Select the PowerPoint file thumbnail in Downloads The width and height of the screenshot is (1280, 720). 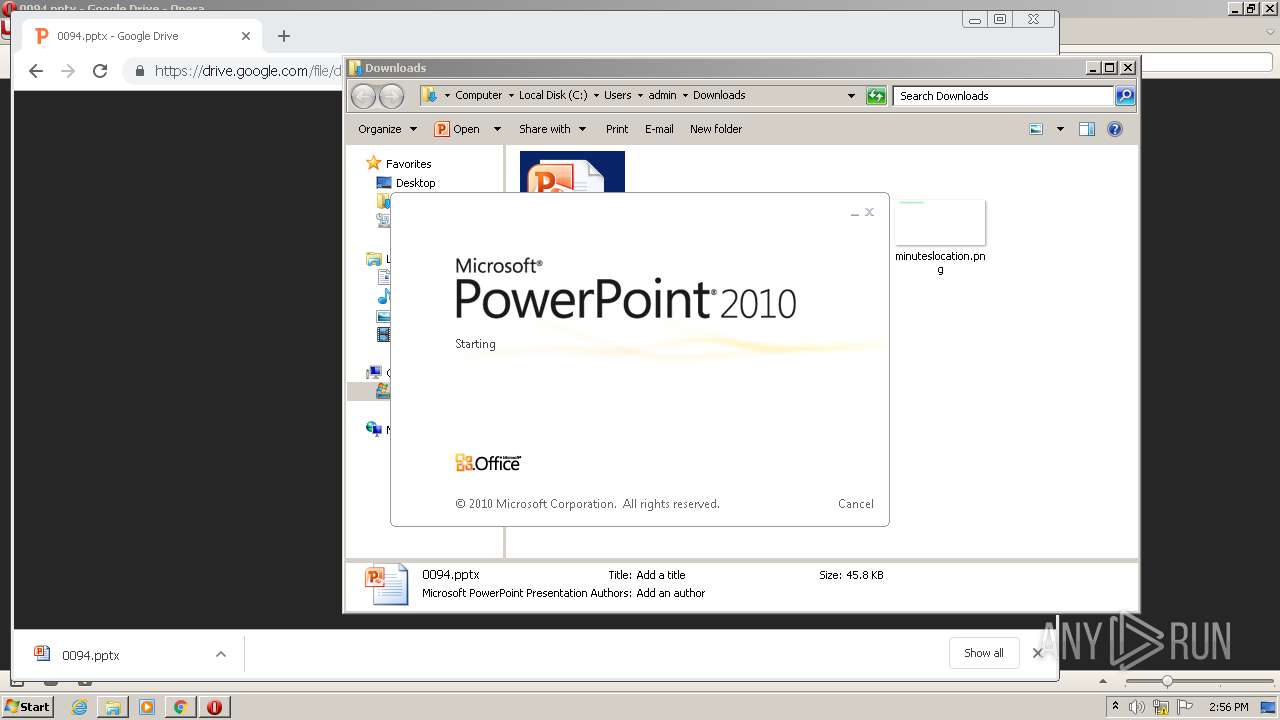pos(572,171)
